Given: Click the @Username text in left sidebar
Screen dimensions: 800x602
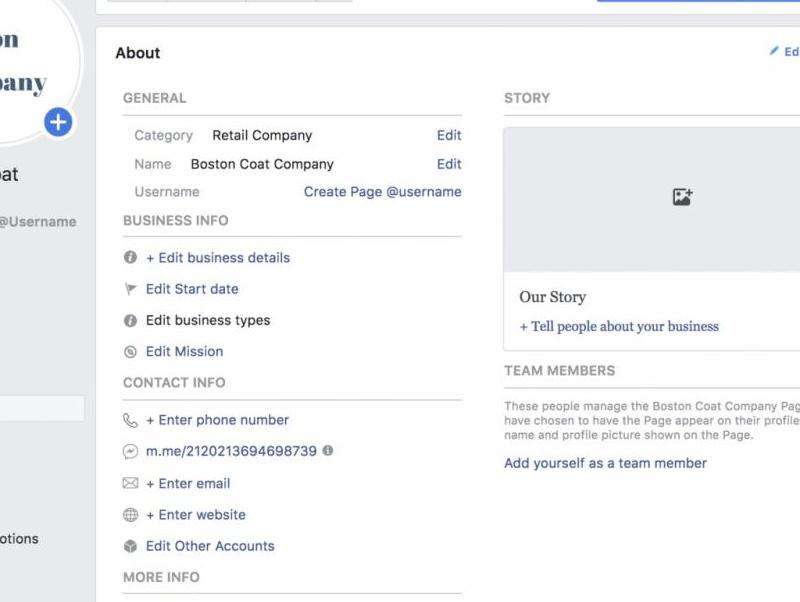Looking at the screenshot, I should (x=38, y=221).
